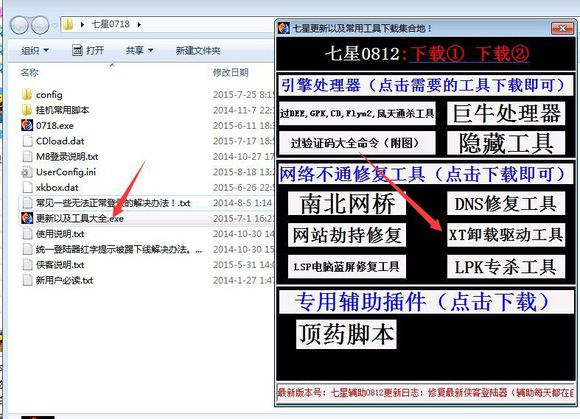This screenshot has height=419, width=580.
Task: Click the UserConfig.ini gear file icon
Action: pyautogui.click(x=27, y=172)
